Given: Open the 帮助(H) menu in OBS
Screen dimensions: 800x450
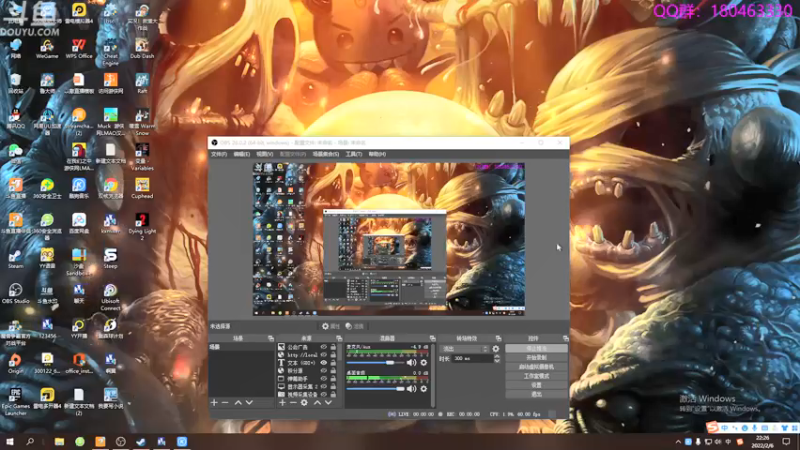Looking at the screenshot, I should 377,154.
